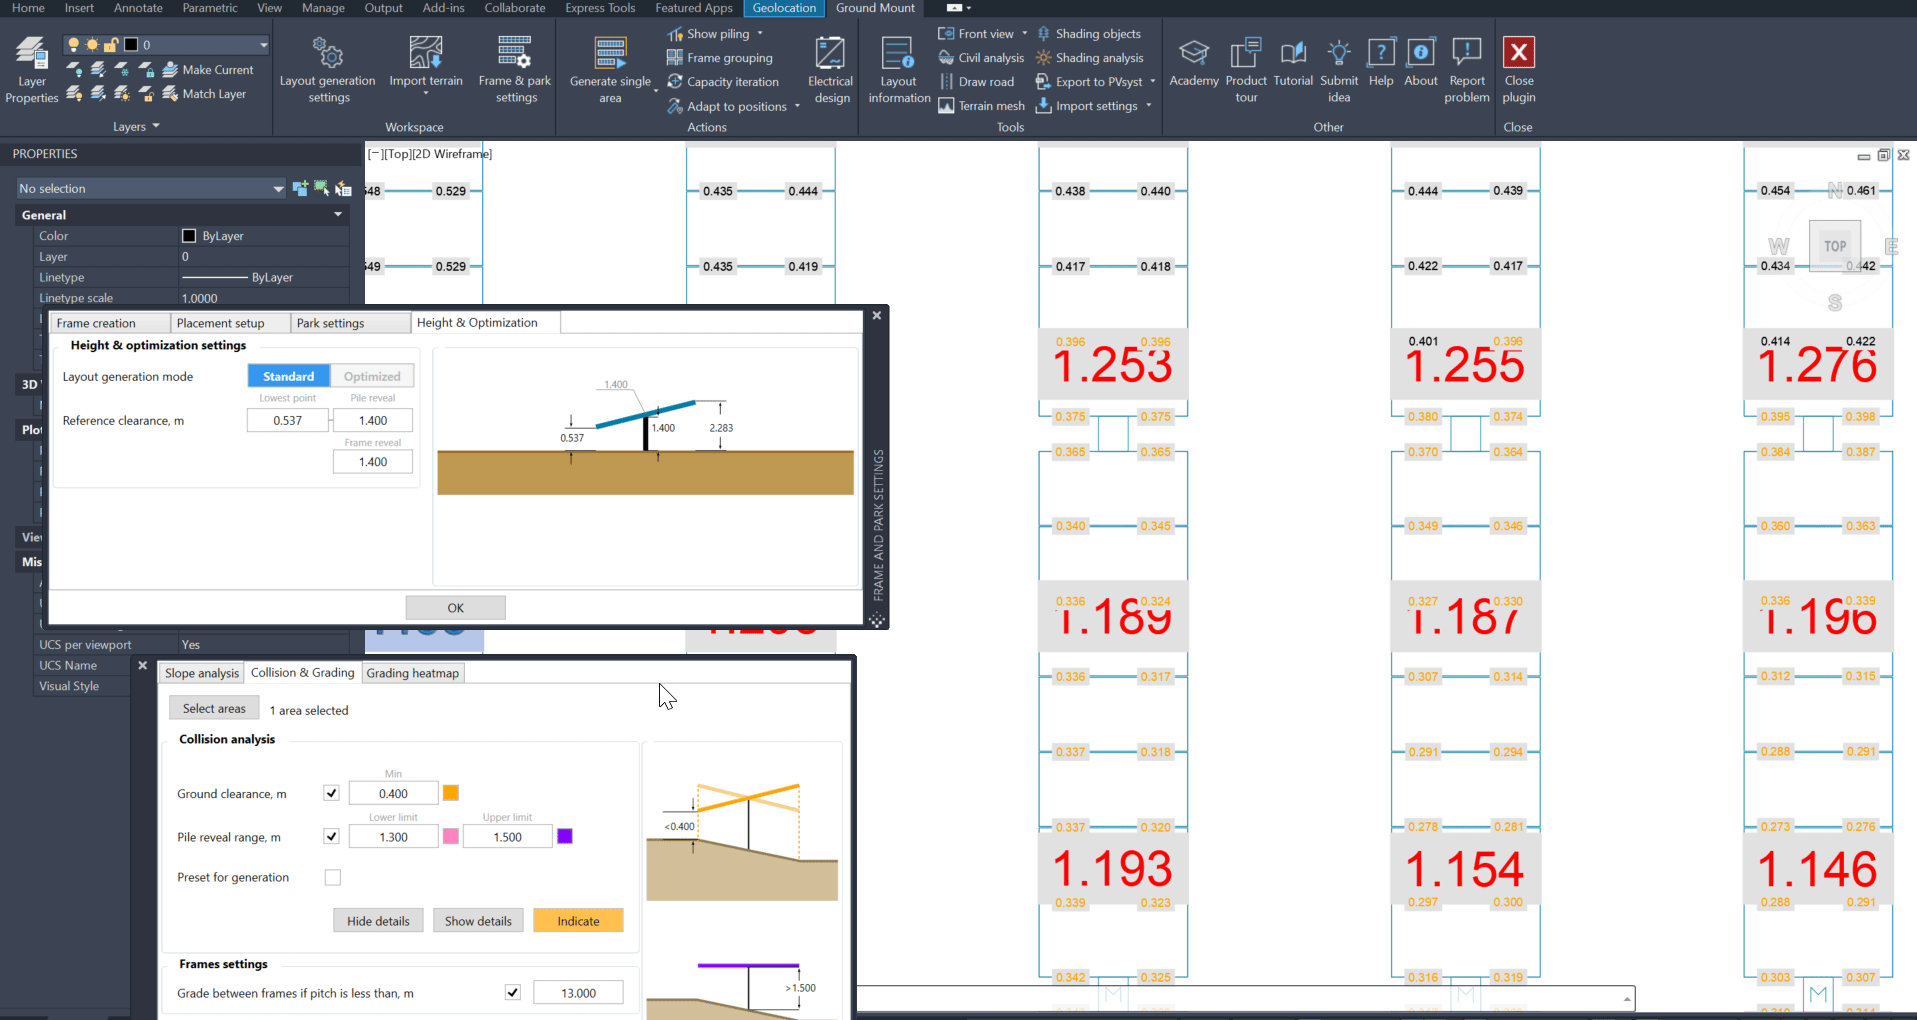Screen dimensions: 1917x1020
Task: Select Show piling tool
Action: (708, 34)
